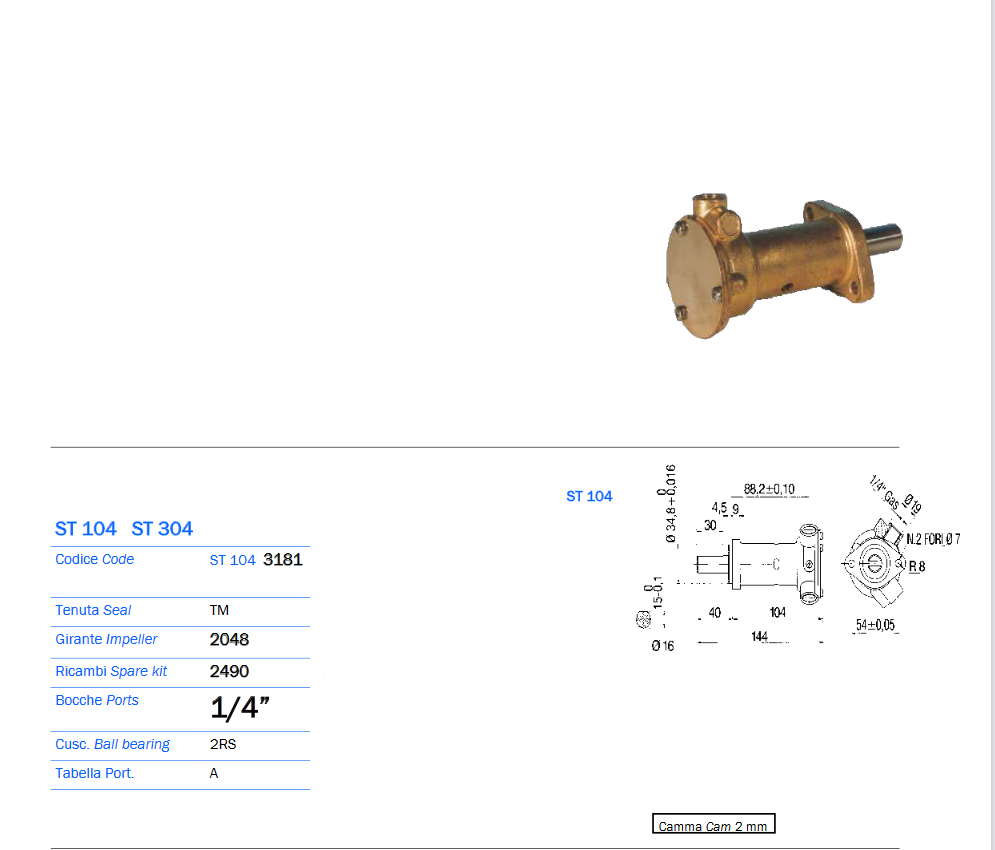Select the Codice Code row label
This screenshot has height=850, width=995.
click(95, 559)
